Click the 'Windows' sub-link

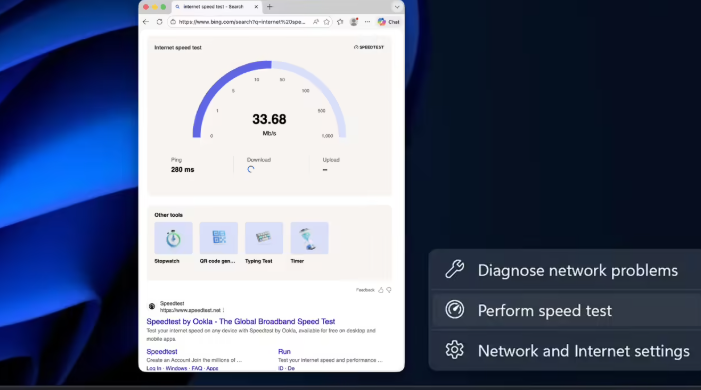click(x=176, y=368)
